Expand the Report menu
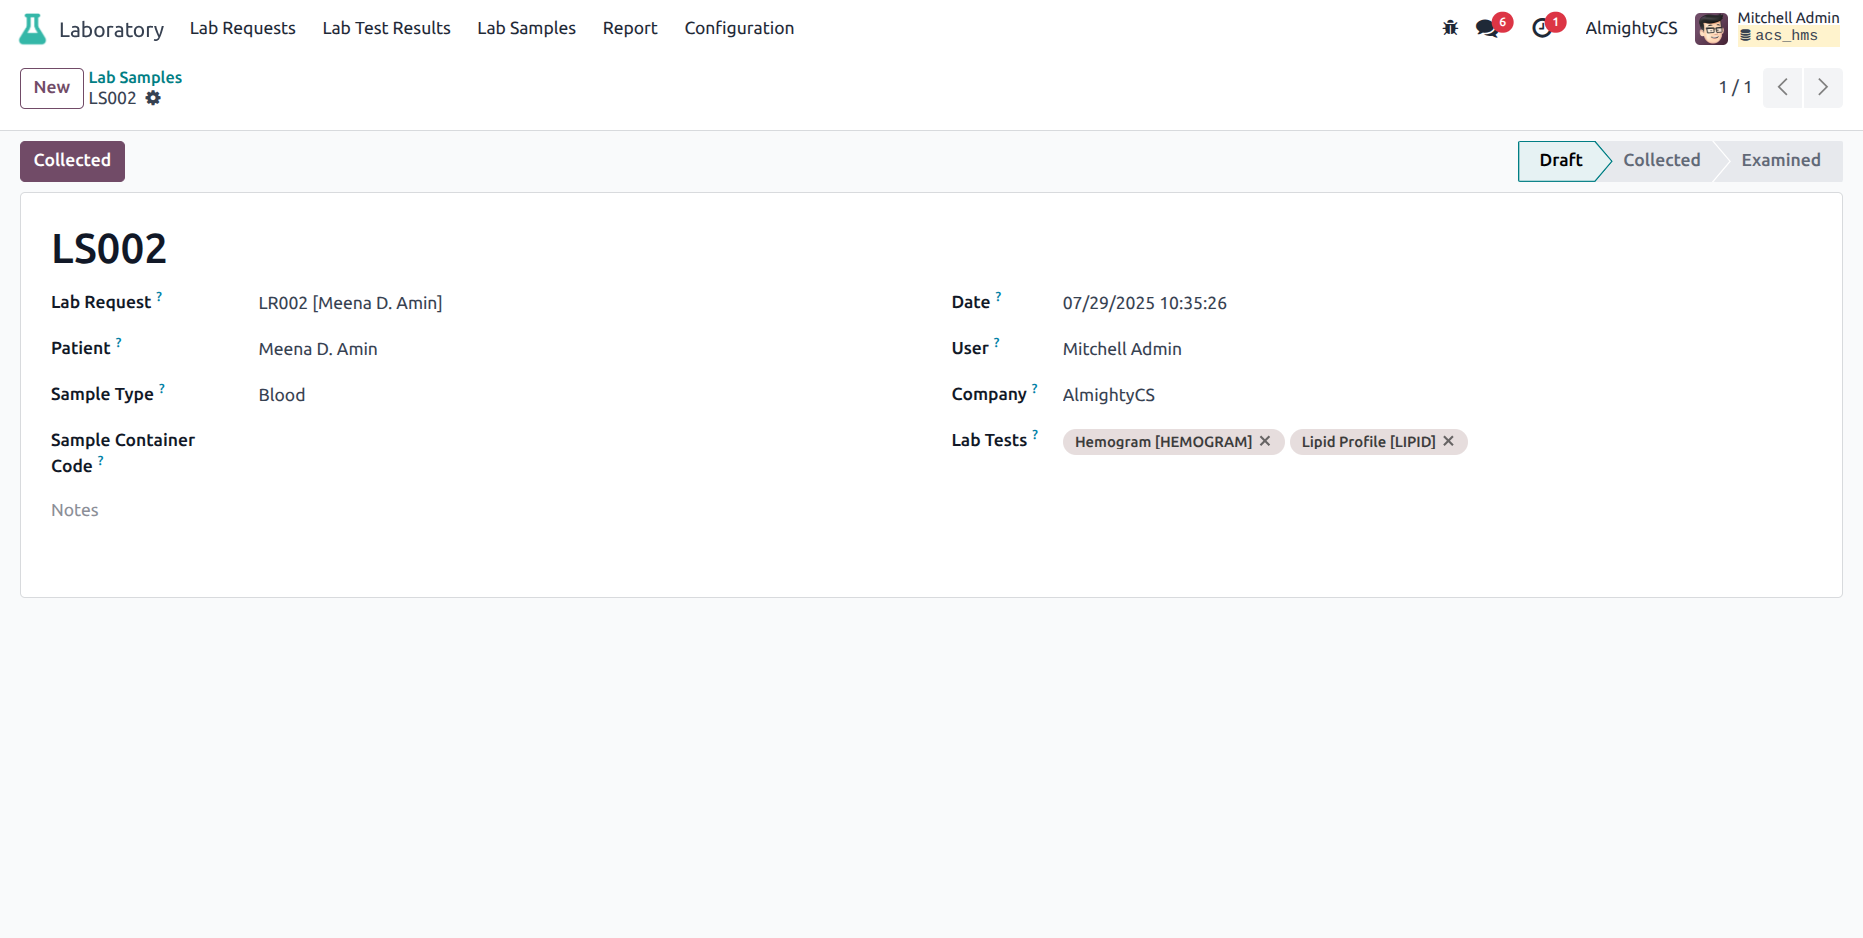 (x=629, y=28)
